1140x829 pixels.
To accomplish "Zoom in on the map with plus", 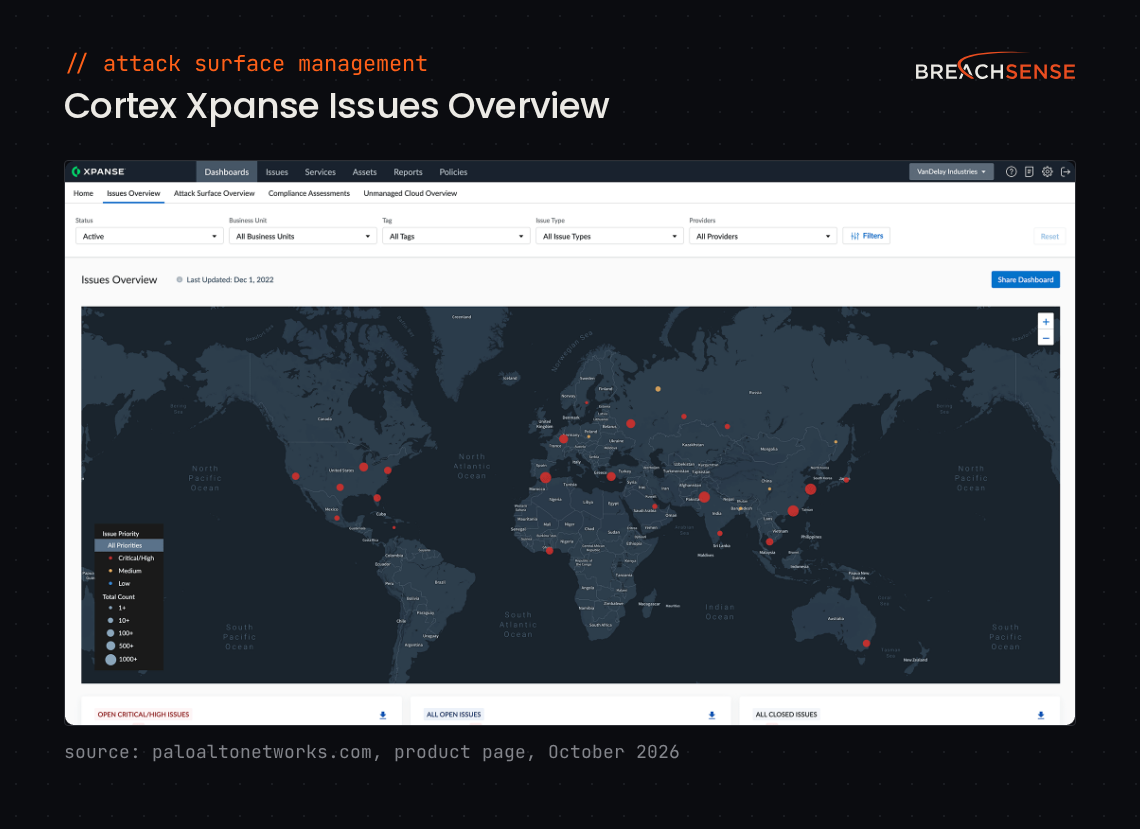I will tap(1045, 322).
